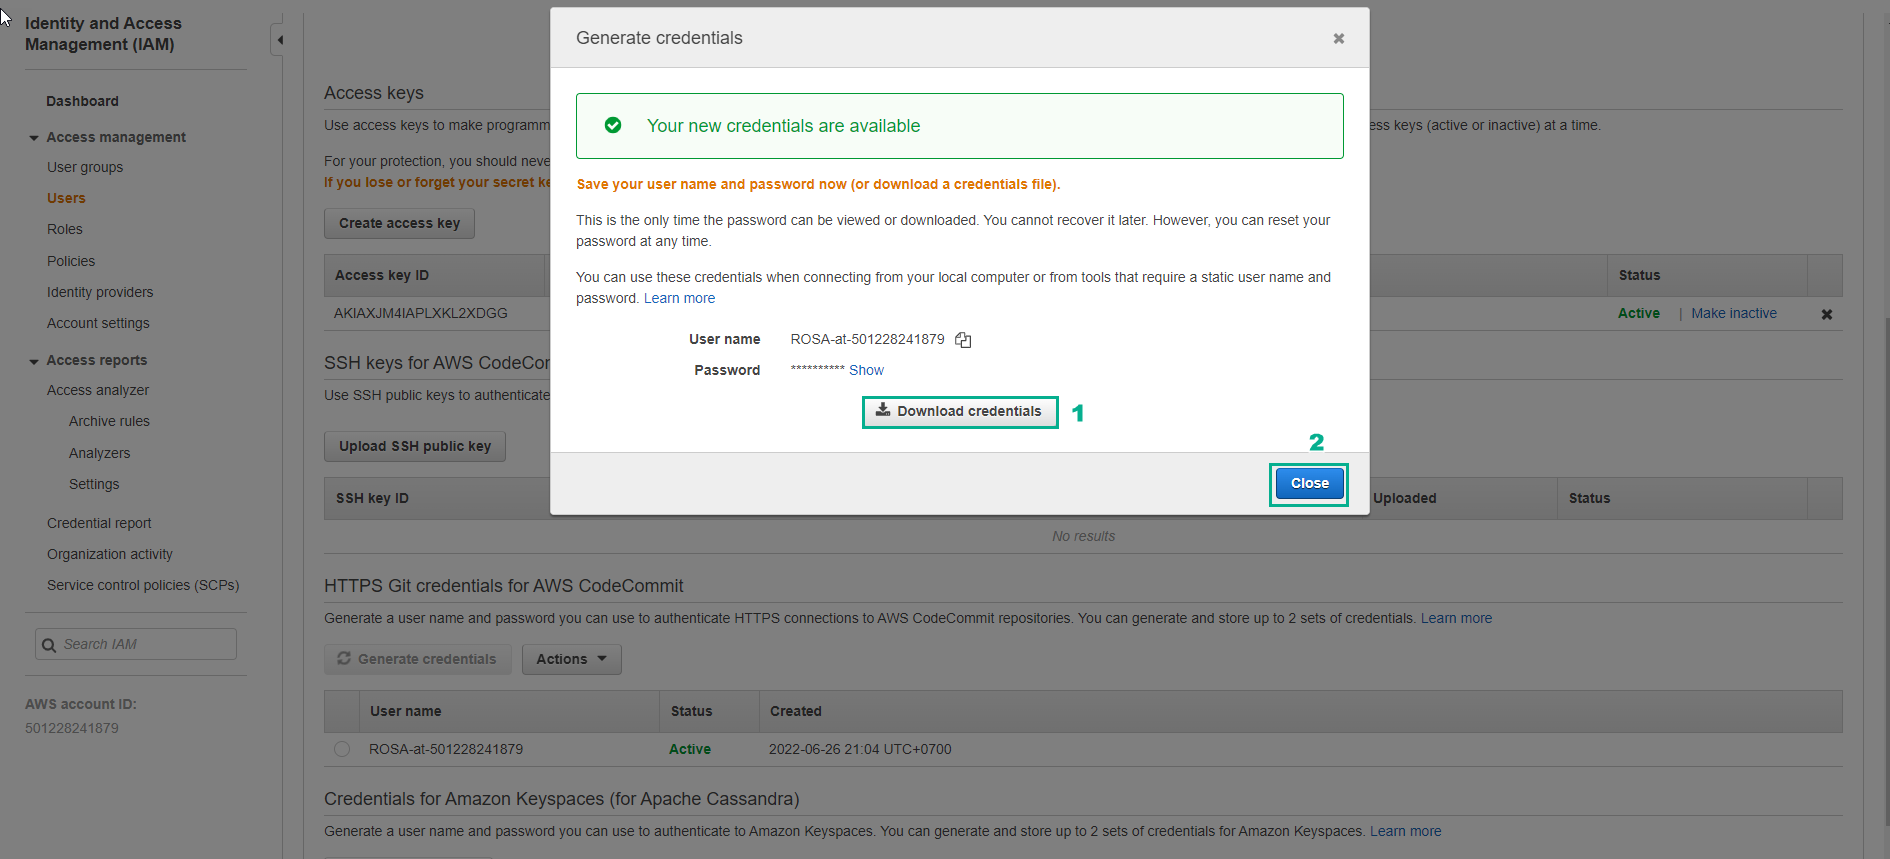Open Roles in the sidebar

[x=65, y=229]
